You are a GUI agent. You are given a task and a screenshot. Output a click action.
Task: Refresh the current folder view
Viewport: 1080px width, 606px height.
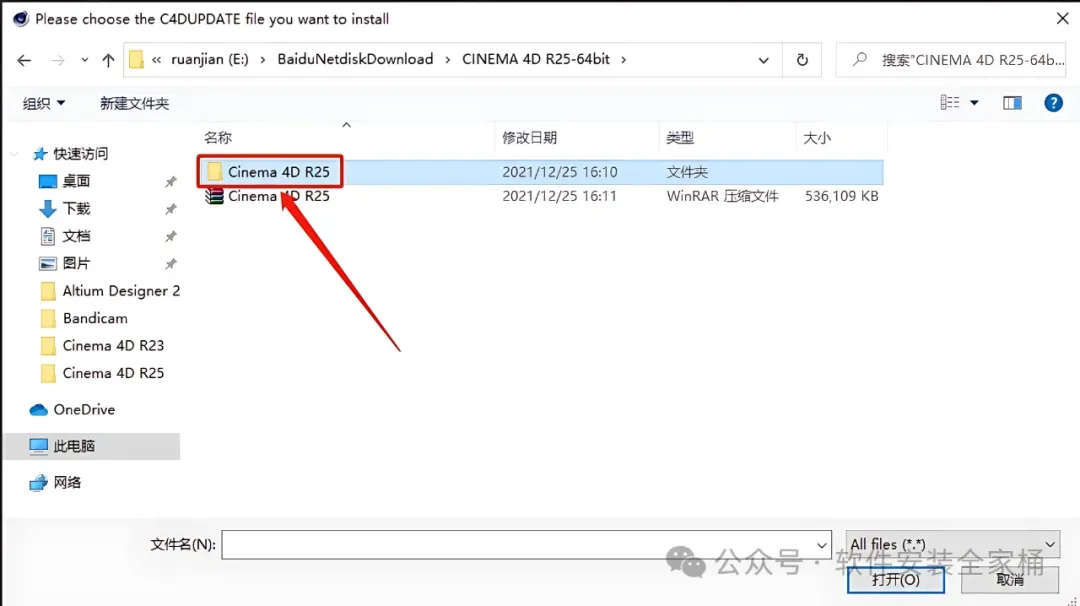[x=802, y=60]
